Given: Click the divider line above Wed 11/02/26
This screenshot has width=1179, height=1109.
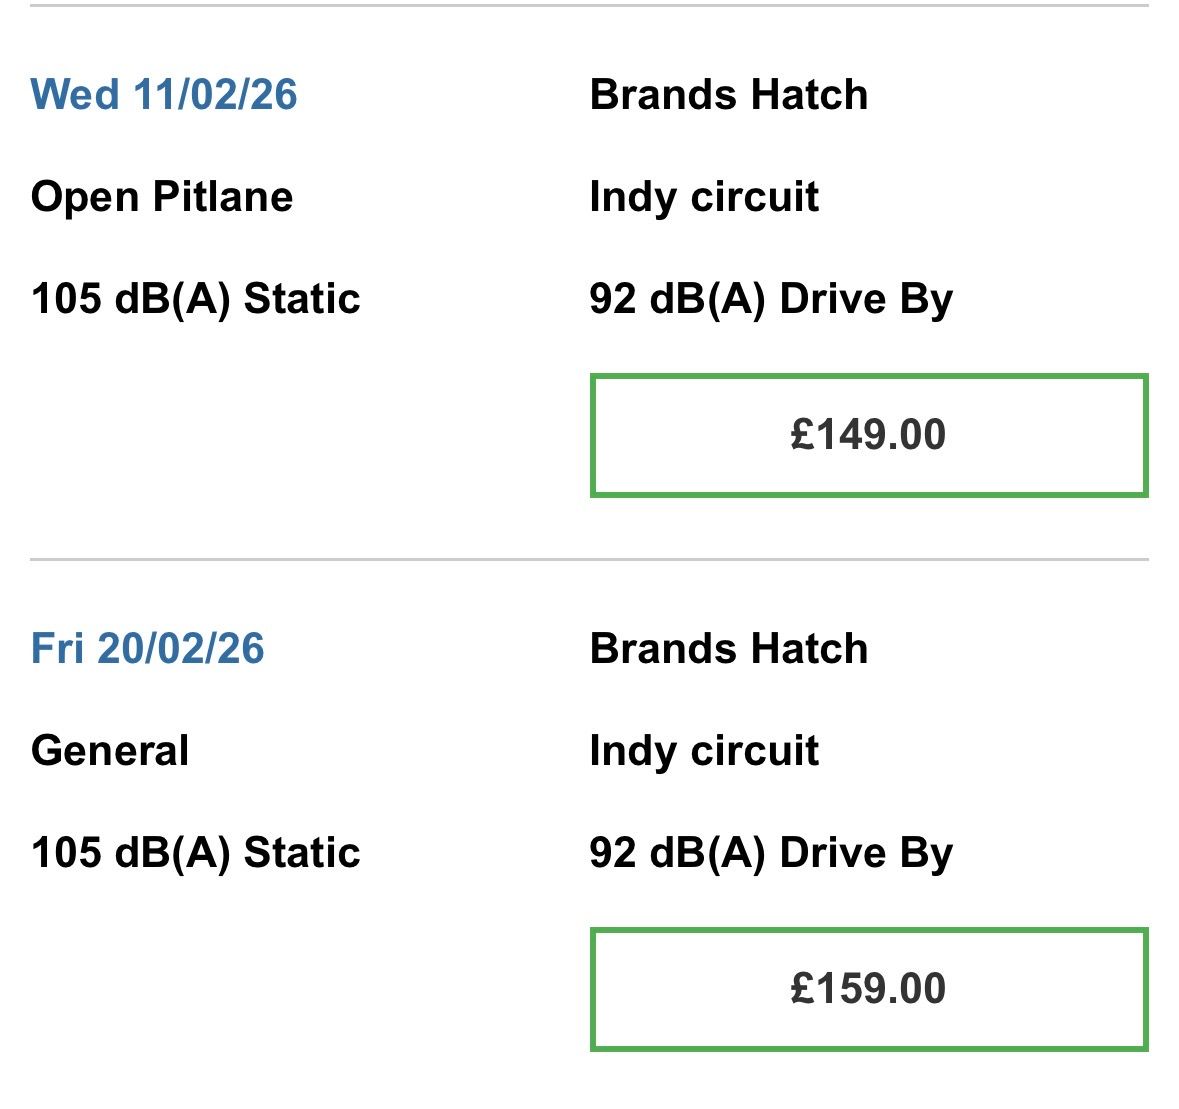Looking at the screenshot, I should point(589,6).
